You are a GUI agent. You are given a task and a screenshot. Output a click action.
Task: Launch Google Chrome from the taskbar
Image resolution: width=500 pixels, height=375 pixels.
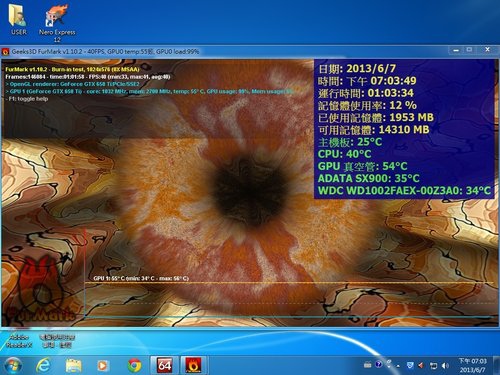[x=134, y=366]
